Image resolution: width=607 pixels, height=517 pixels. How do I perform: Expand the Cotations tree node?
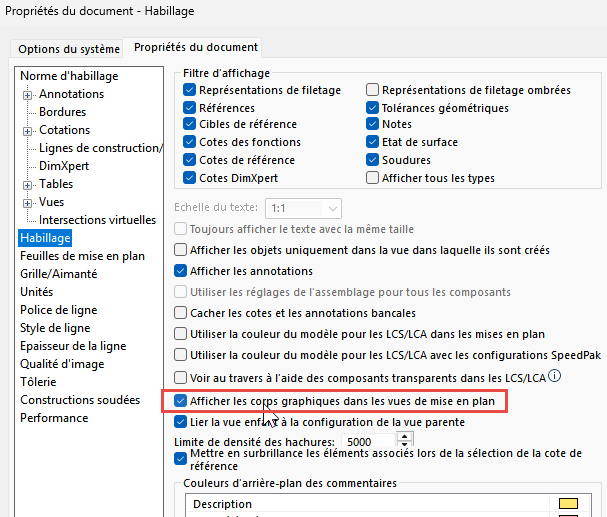point(28,130)
